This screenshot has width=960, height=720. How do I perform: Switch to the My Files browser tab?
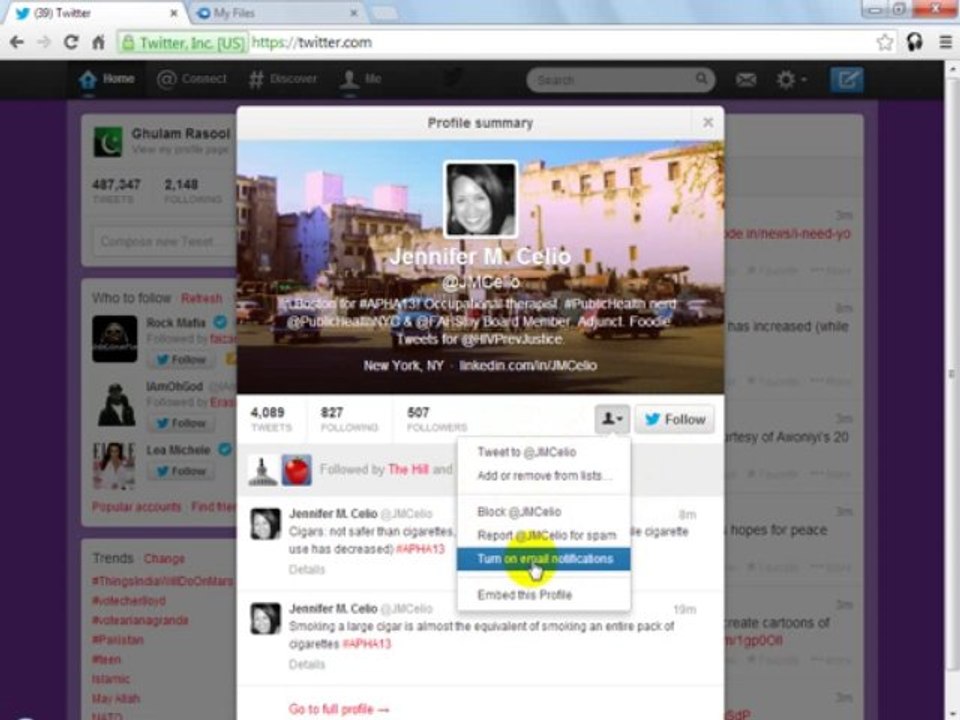[277, 13]
